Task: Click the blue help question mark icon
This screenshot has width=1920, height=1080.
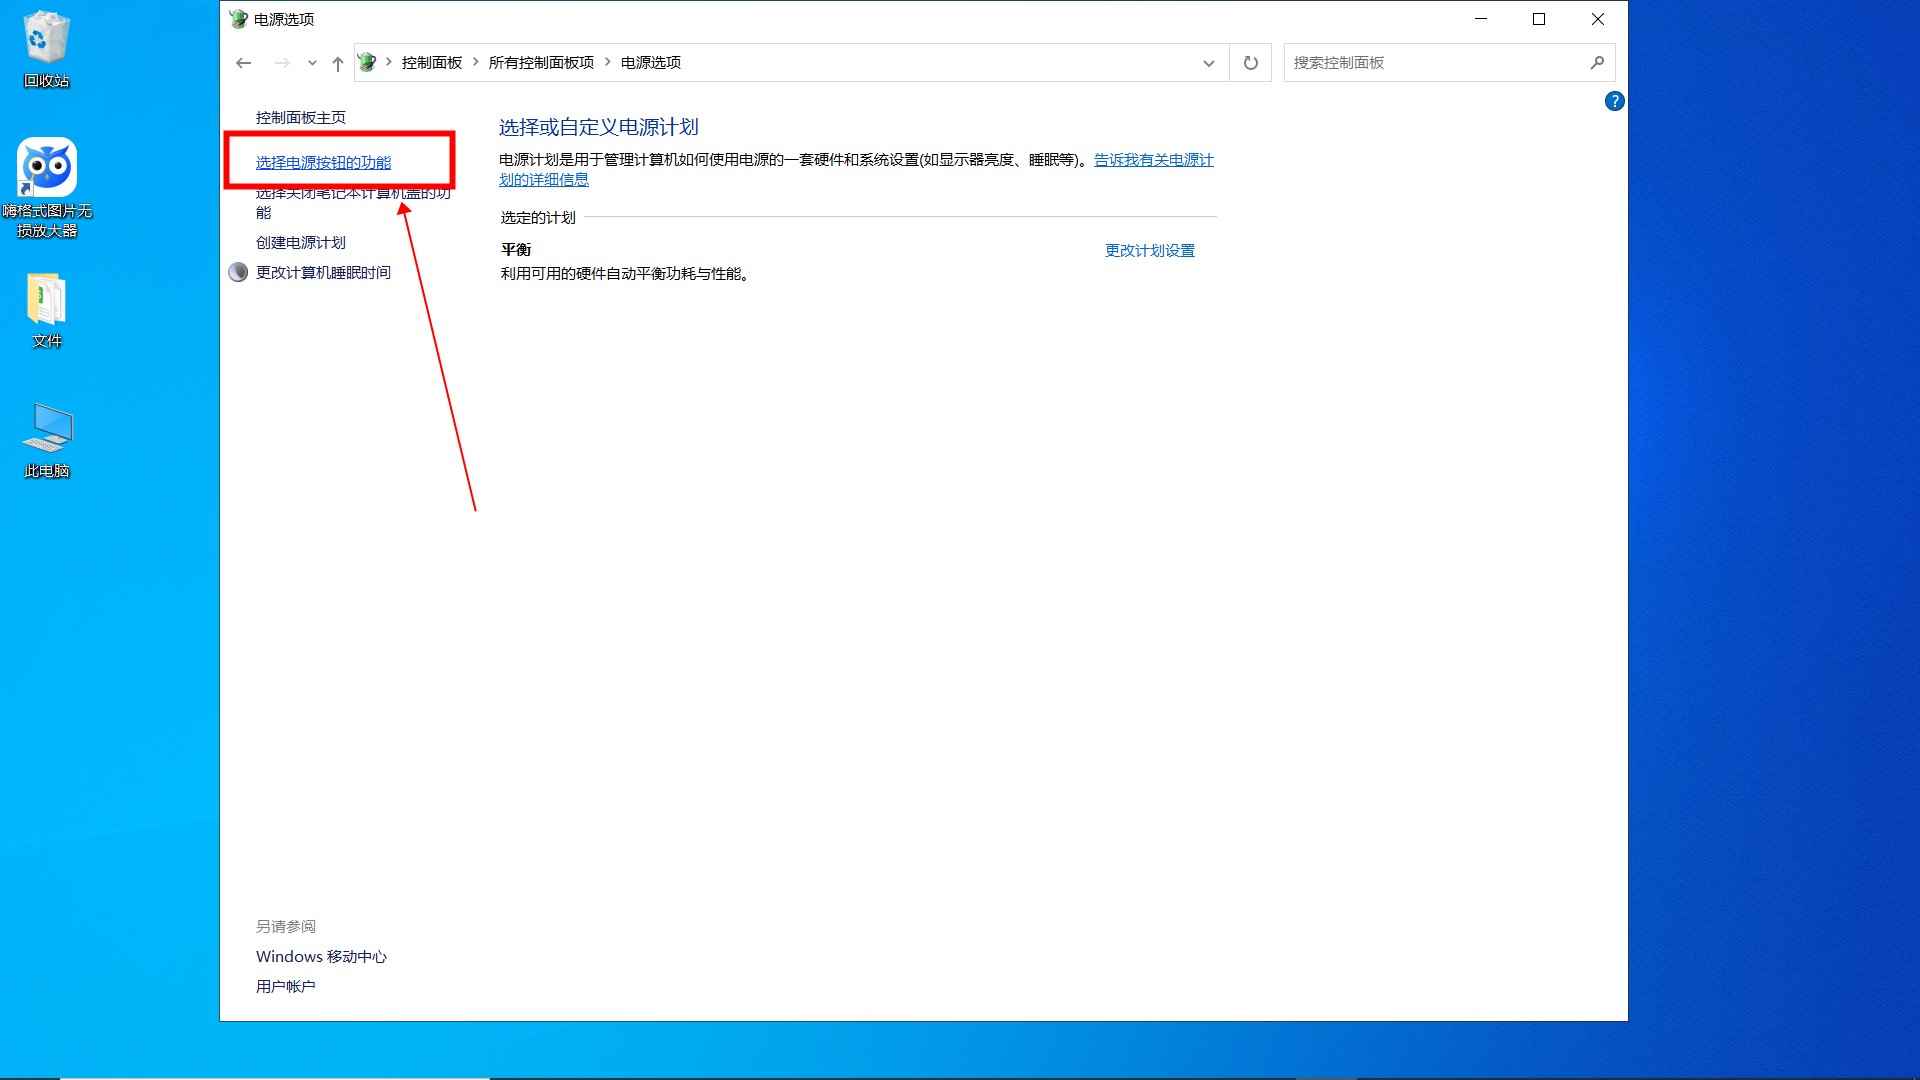Action: [1613, 101]
